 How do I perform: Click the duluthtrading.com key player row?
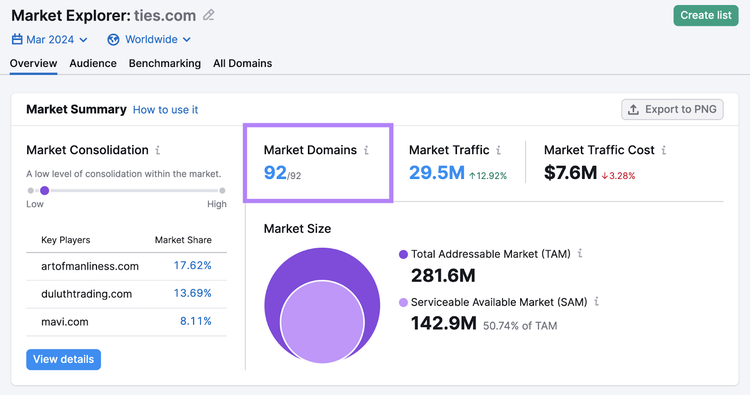126,294
